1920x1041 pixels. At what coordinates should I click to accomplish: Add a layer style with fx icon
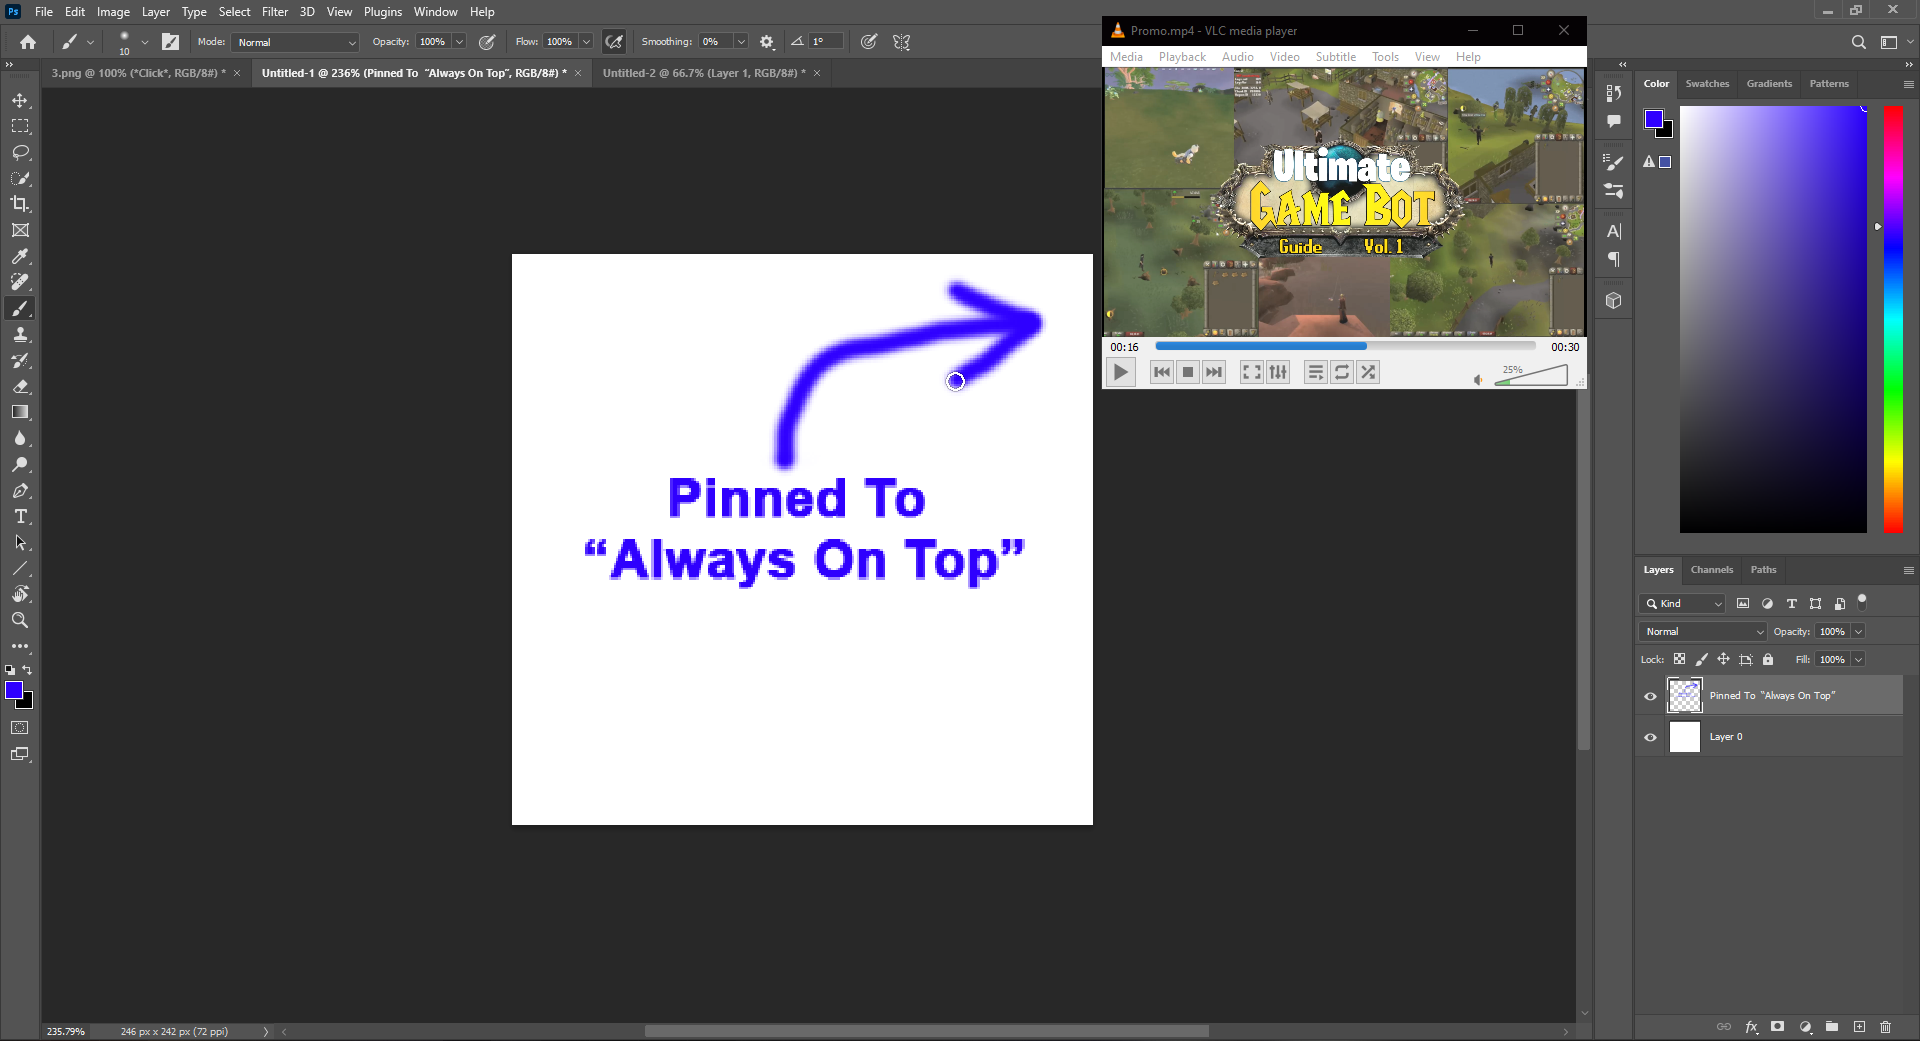click(x=1751, y=1027)
